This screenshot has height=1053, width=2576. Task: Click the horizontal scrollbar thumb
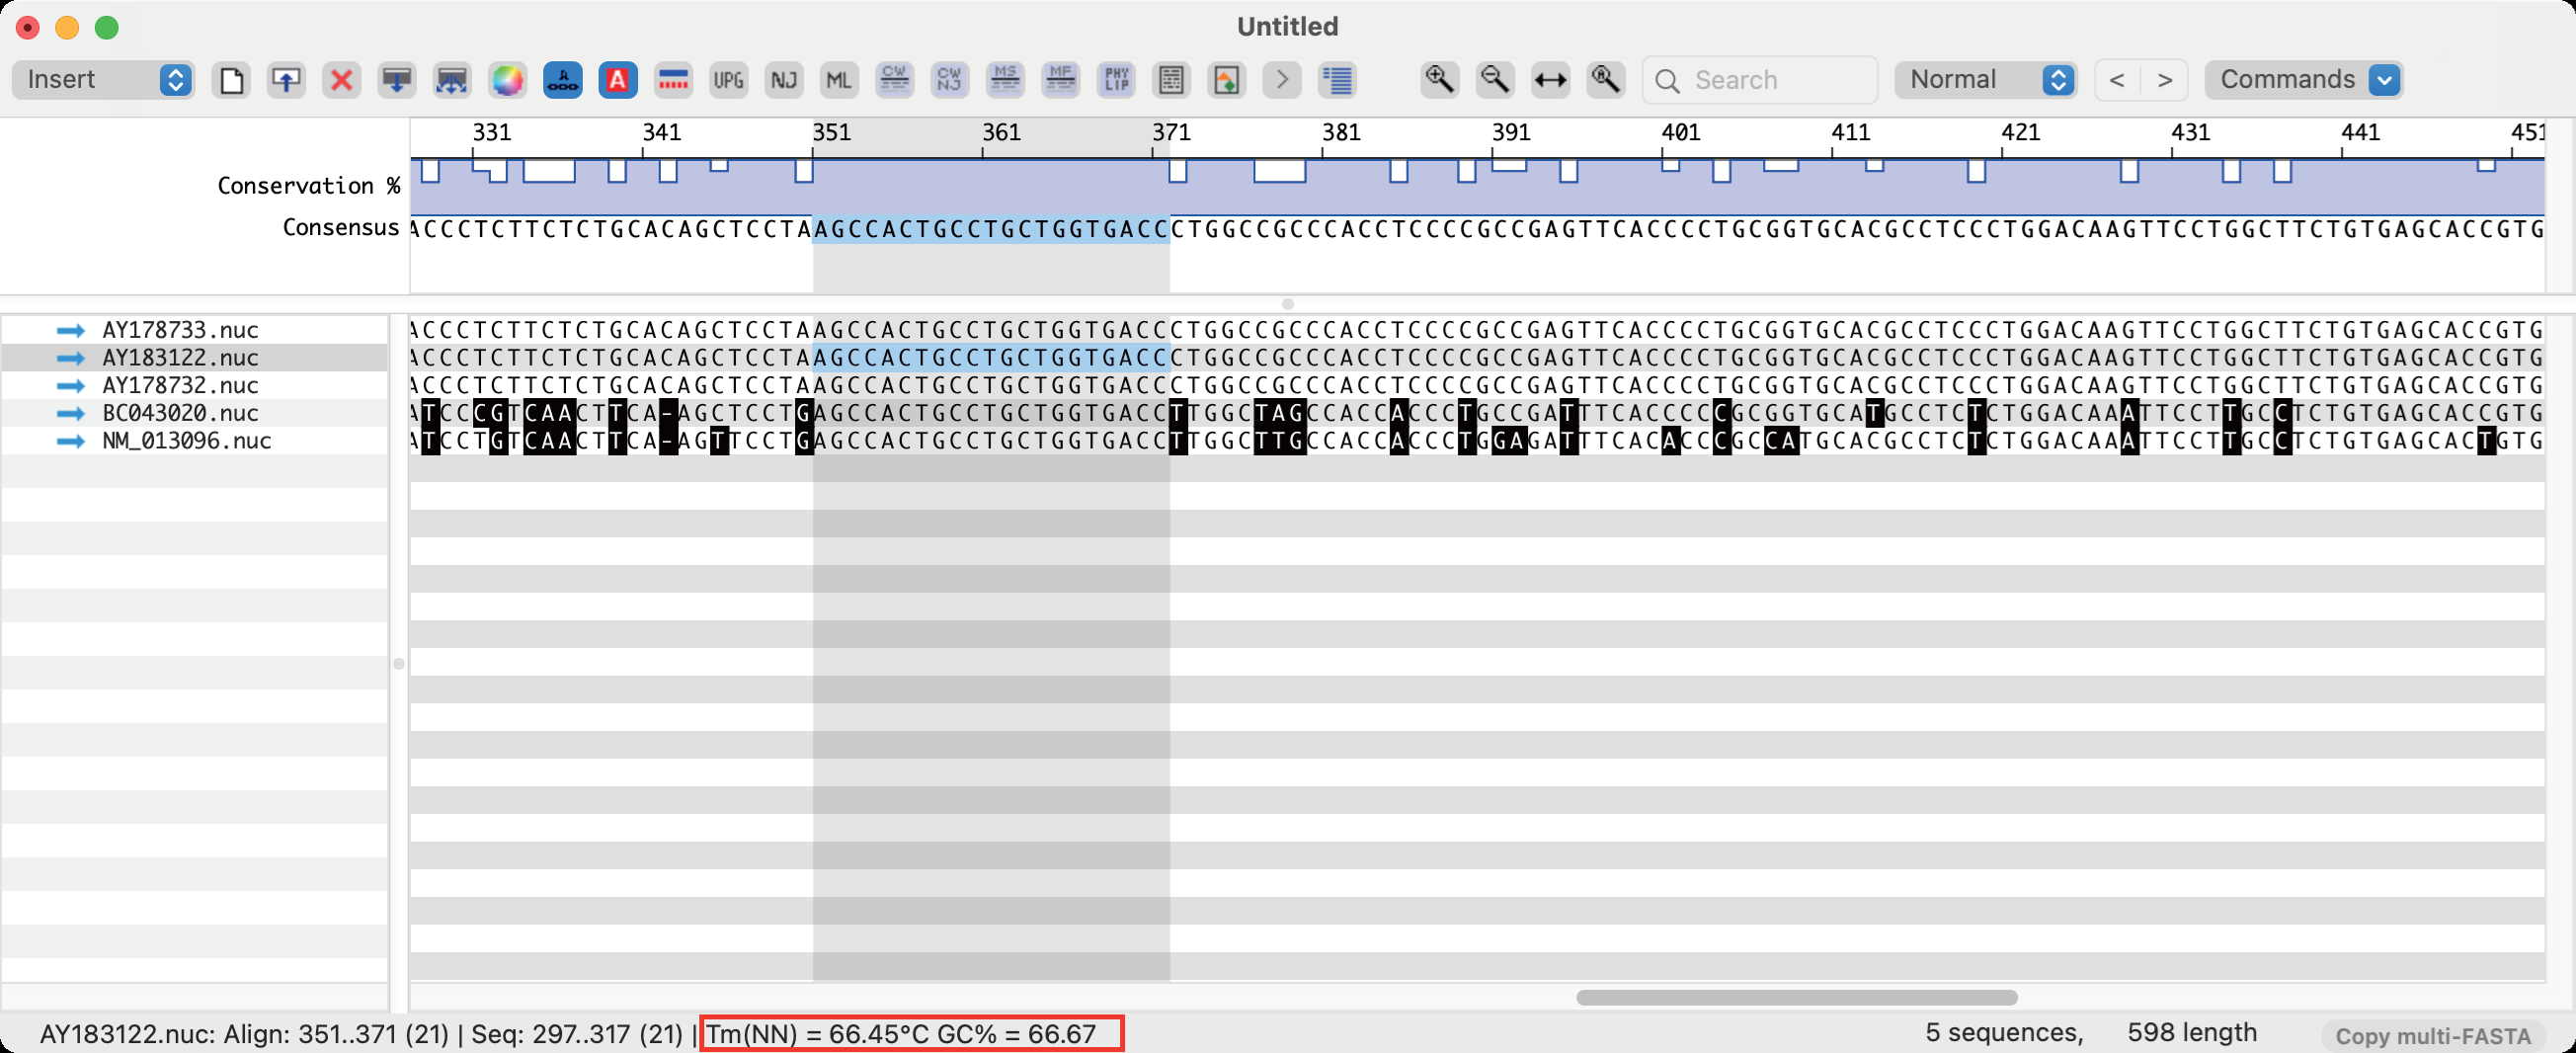[x=1796, y=997]
